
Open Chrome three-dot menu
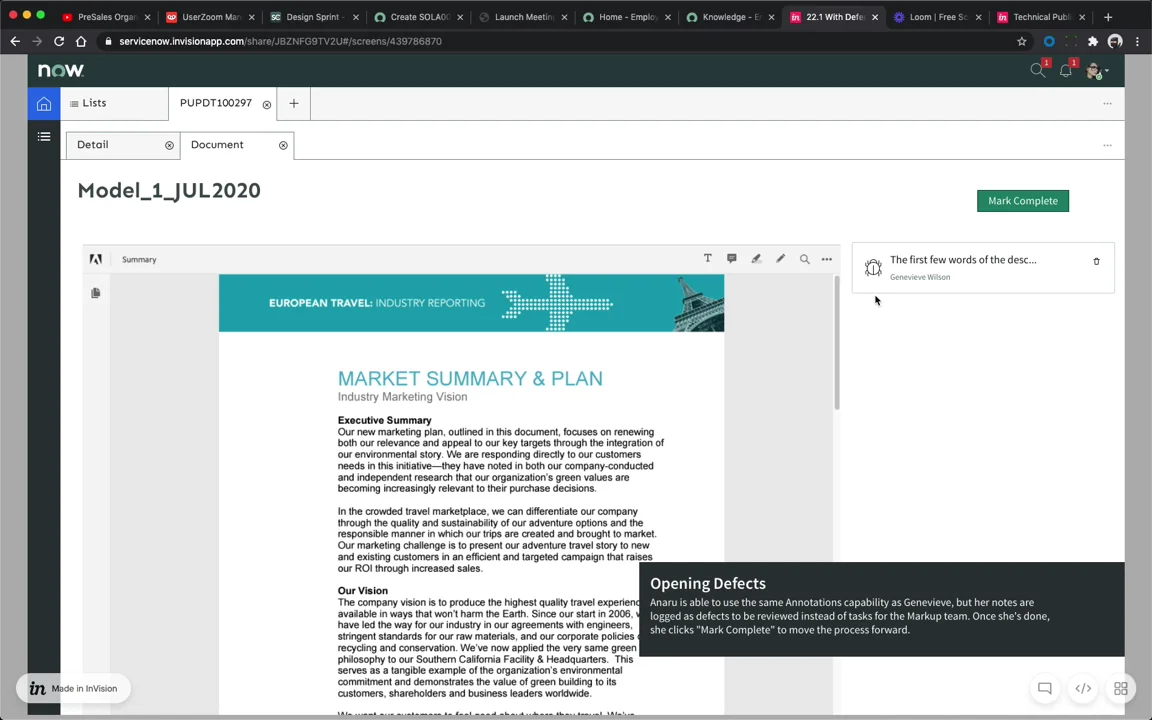(1137, 41)
